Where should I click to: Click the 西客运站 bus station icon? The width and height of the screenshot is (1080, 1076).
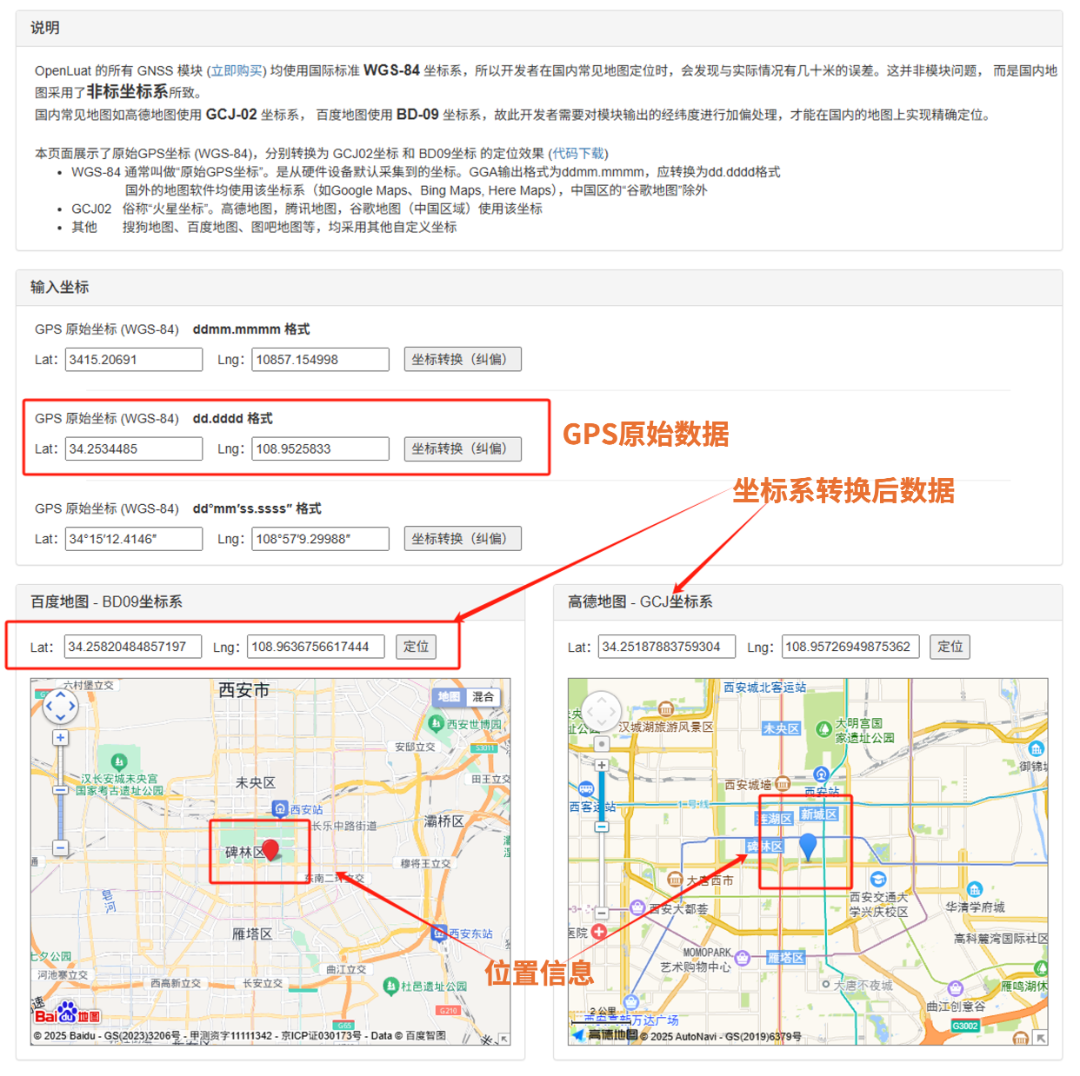(x=585, y=788)
